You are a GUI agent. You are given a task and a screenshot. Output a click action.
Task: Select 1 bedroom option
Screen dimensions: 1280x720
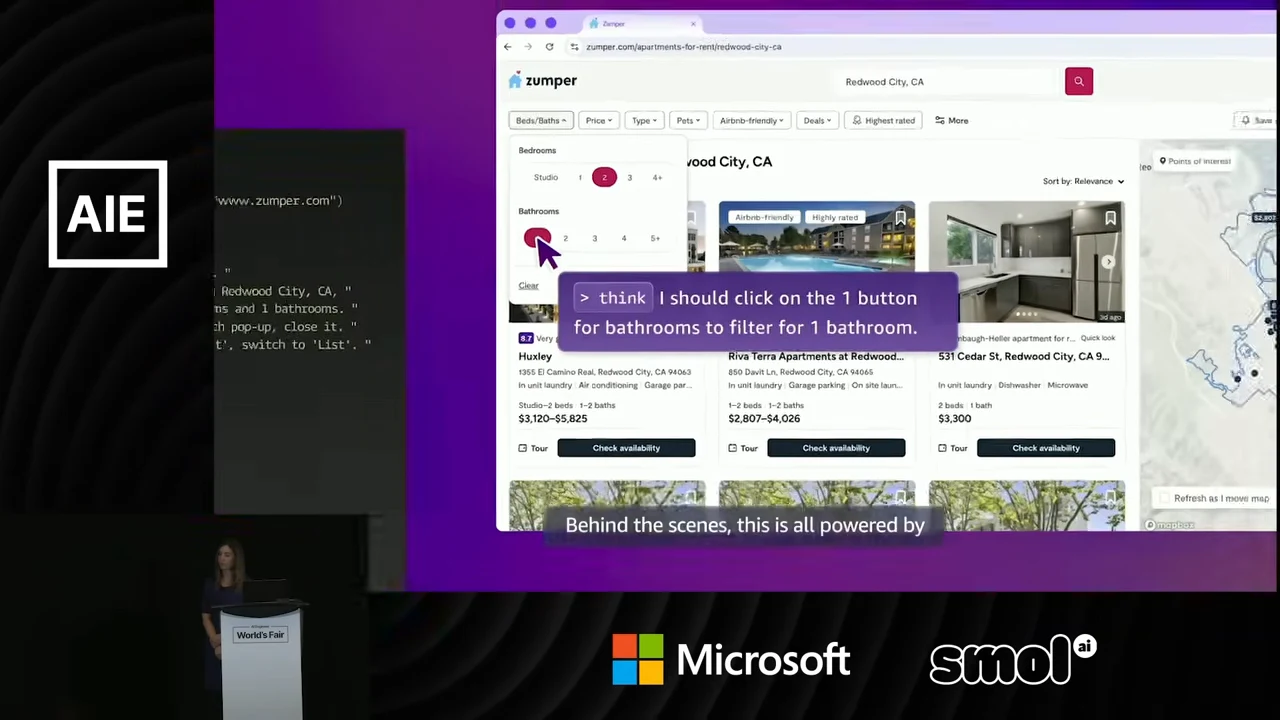tap(580, 177)
